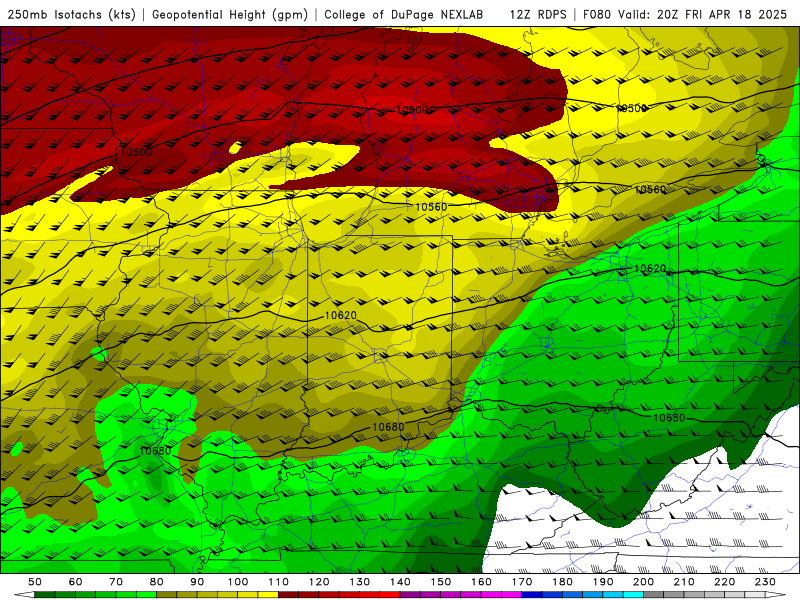Pick the 150 value on the isotach legend
This screenshot has height=600, width=800.
441,582
